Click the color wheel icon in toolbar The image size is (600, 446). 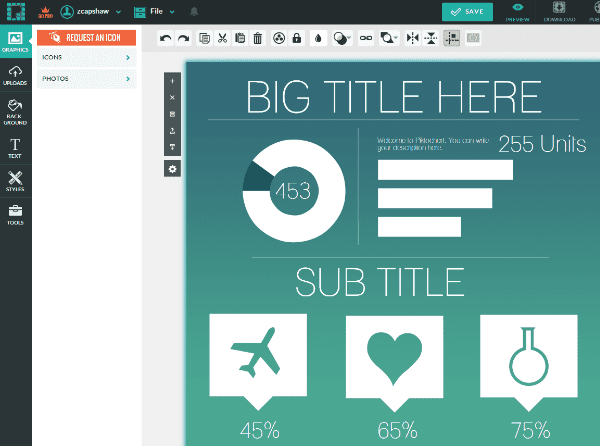tap(279, 38)
